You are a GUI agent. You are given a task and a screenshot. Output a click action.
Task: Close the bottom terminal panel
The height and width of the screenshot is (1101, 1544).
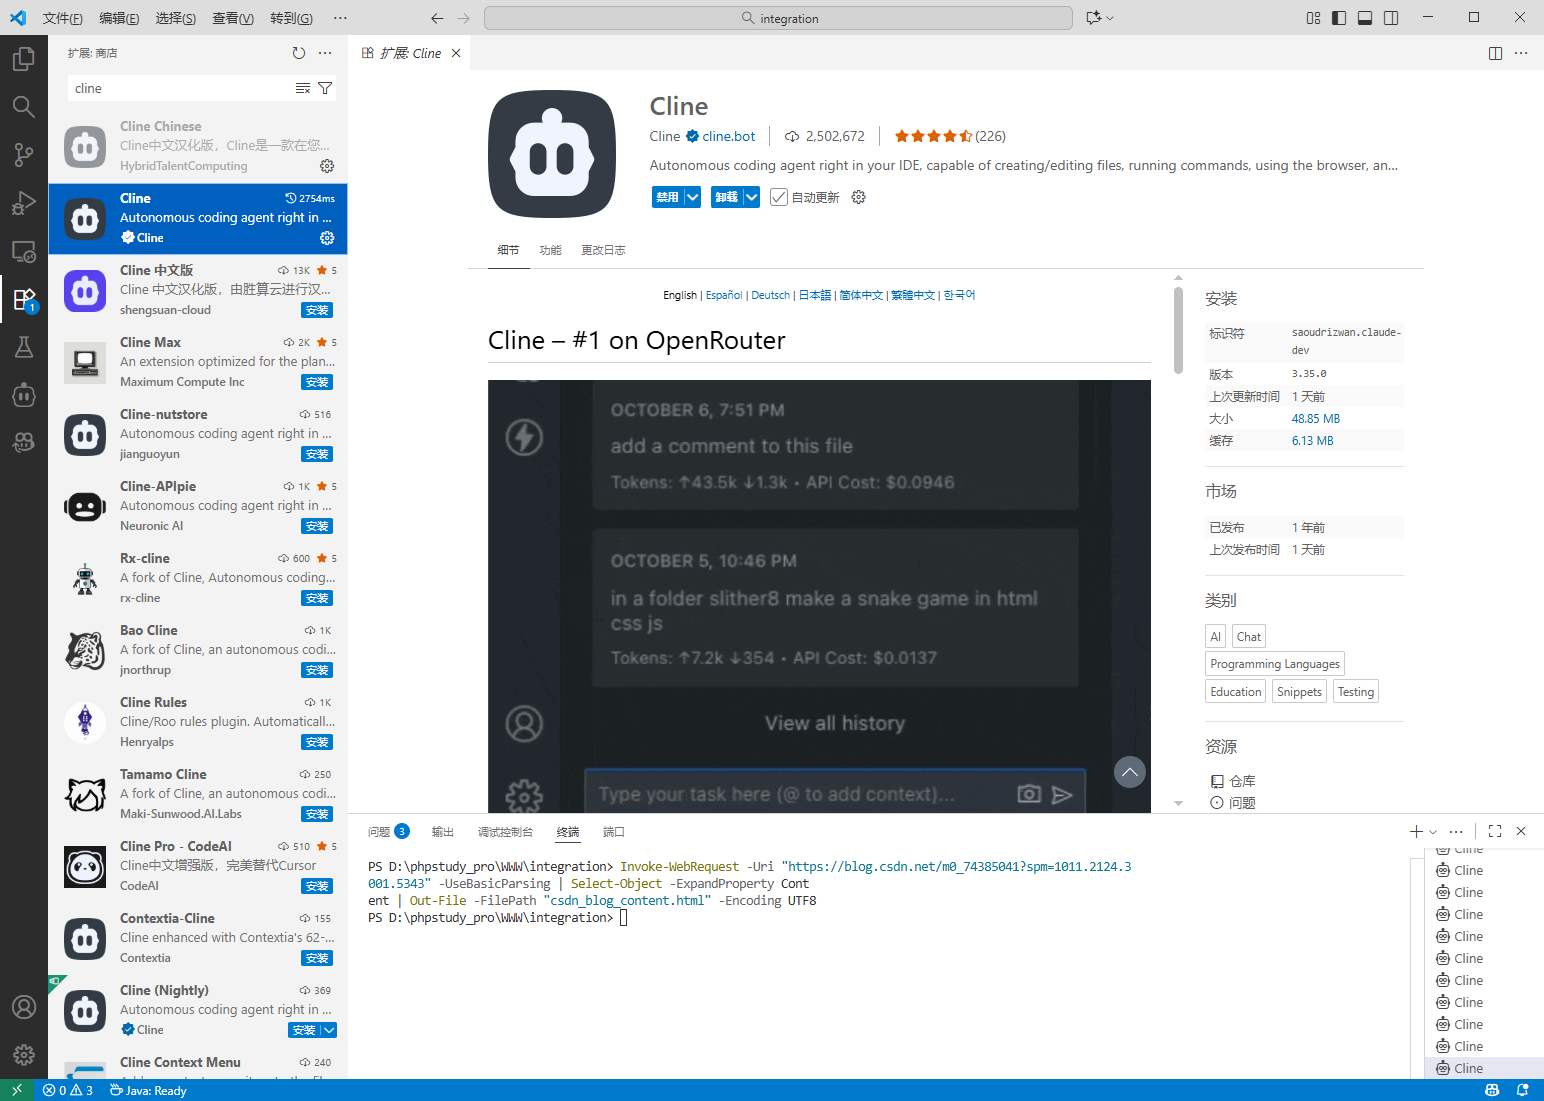(1521, 831)
